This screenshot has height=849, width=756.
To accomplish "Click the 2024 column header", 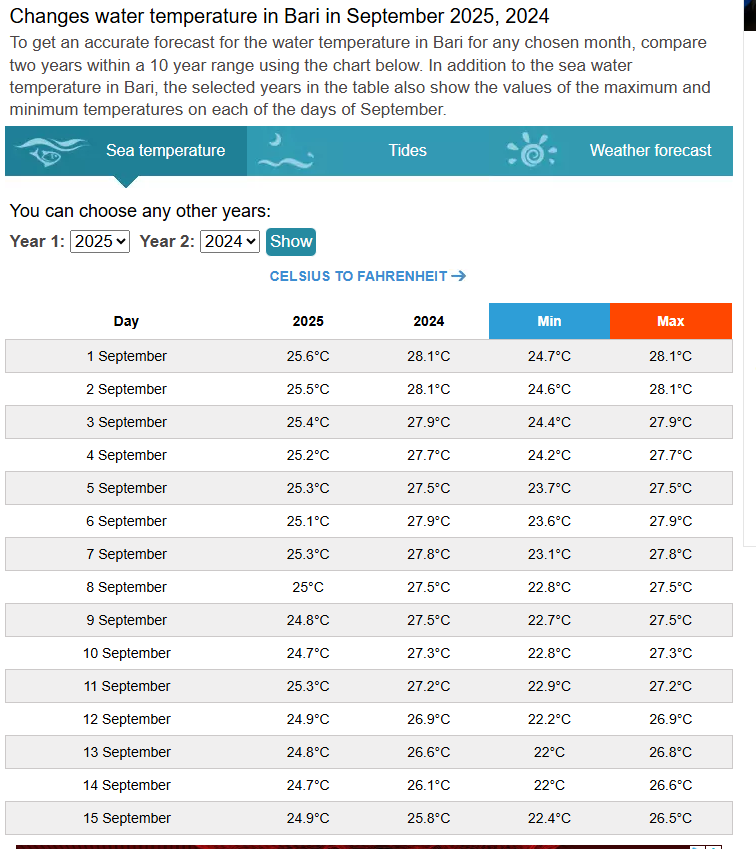I will coord(429,321).
